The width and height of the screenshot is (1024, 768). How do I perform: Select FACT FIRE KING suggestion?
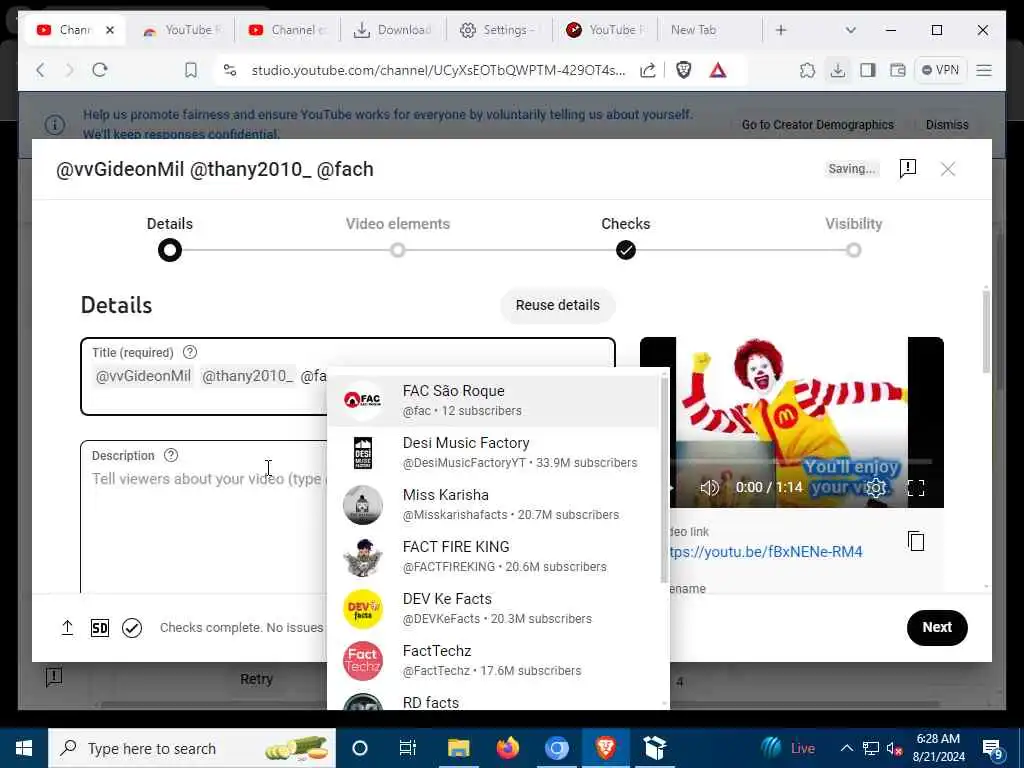click(x=494, y=556)
